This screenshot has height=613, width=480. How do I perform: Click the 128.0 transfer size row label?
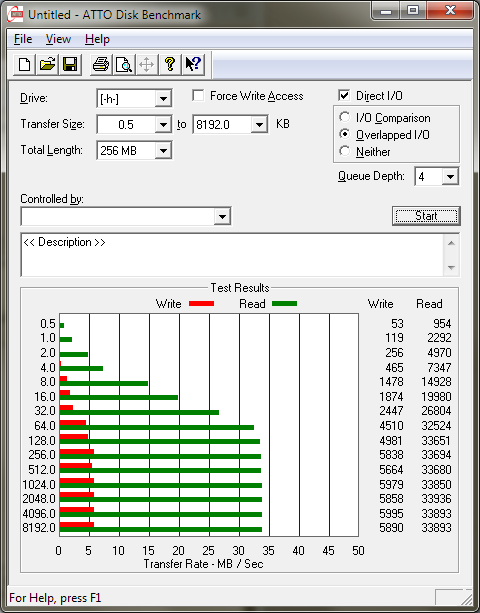[x=42, y=441]
